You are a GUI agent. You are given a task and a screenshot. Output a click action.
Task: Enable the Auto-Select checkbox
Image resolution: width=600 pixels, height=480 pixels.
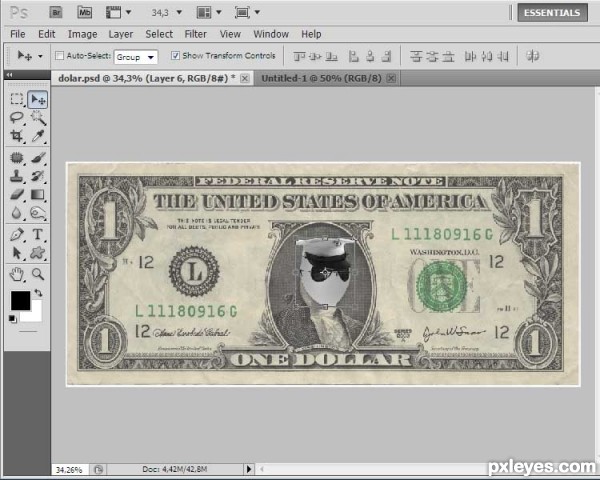(59, 56)
